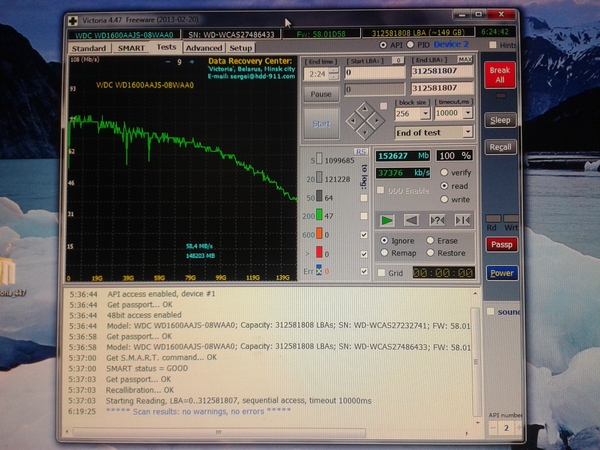600x450 pixels.
Task: Click the random seek test icon
Action: (x=437, y=220)
